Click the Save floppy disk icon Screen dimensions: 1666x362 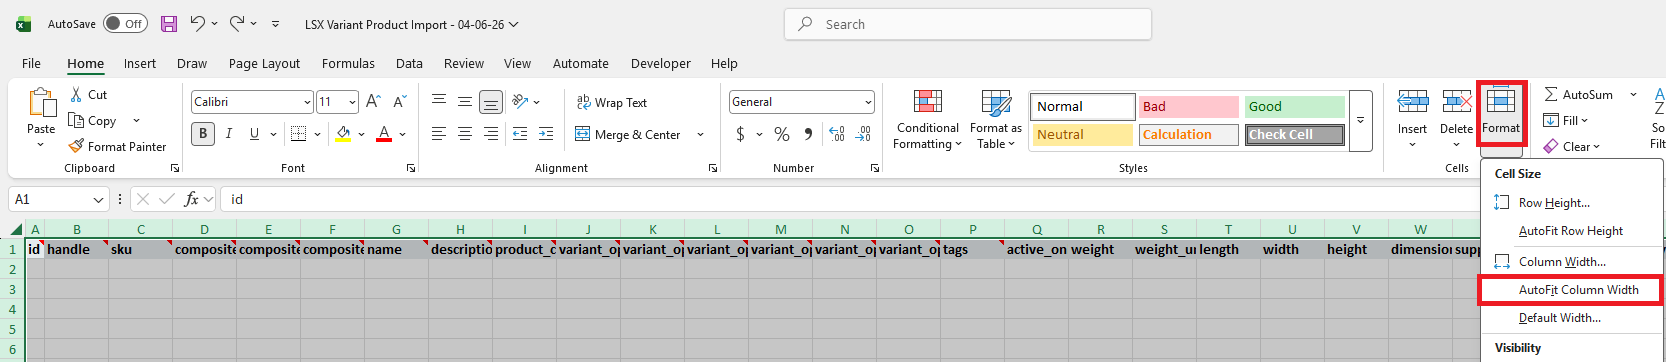click(x=169, y=24)
